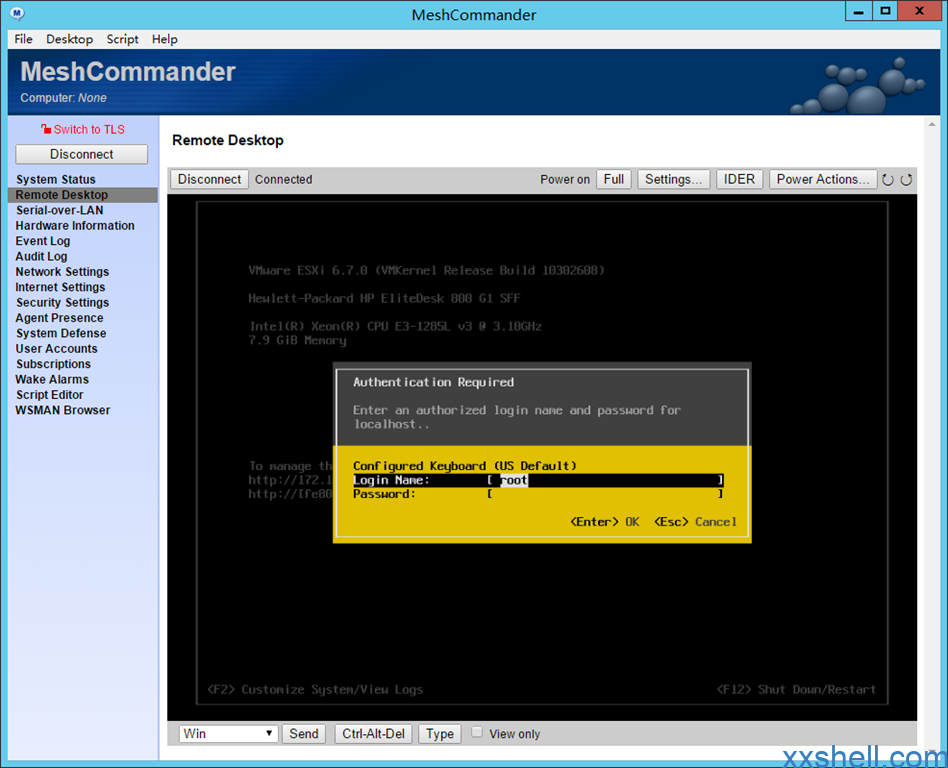Open WSMAN Browser section
The image size is (948, 768).
(63, 411)
